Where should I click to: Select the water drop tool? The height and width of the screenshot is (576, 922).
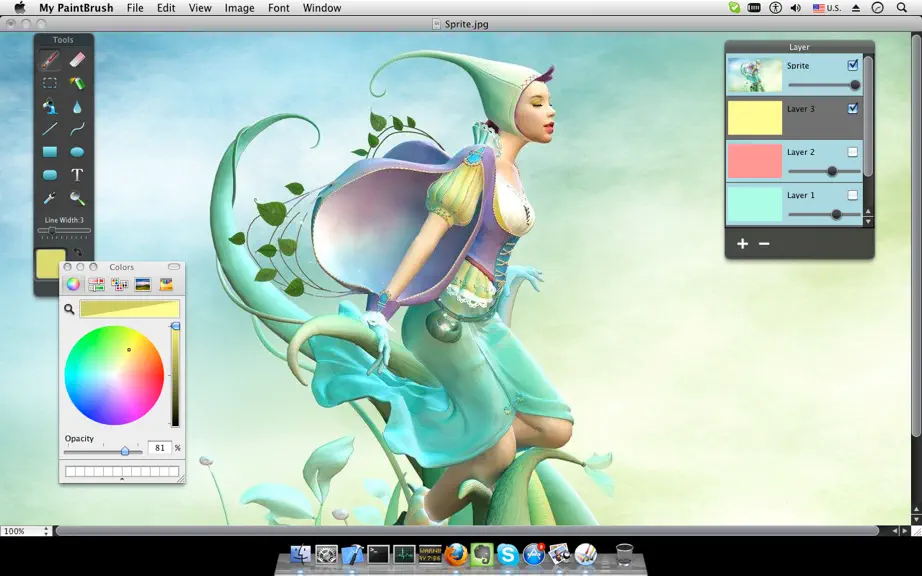pyautogui.click(x=77, y=107)
